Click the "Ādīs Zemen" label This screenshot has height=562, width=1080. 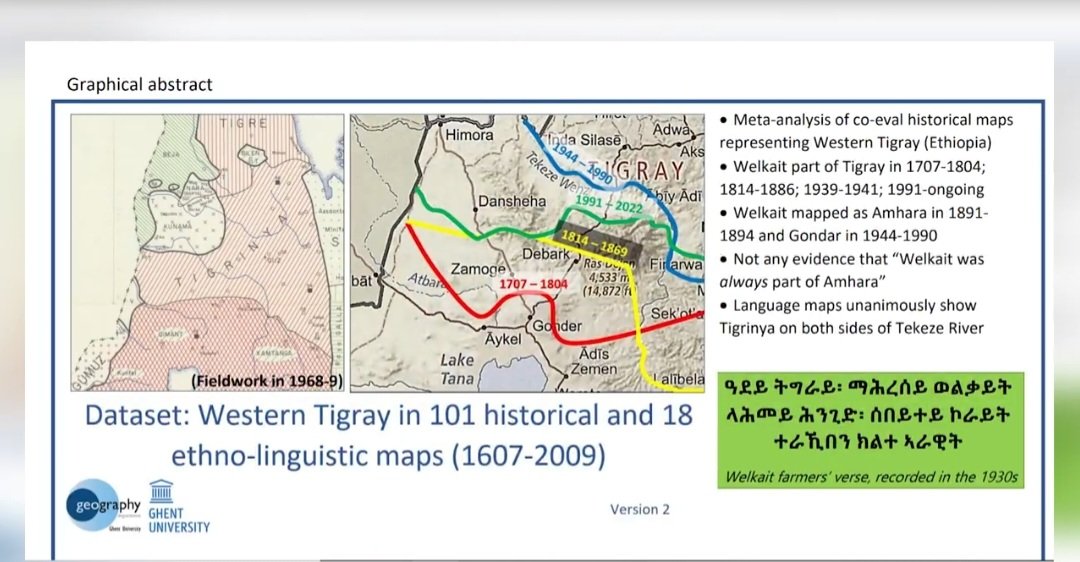[x=593, y=361]
